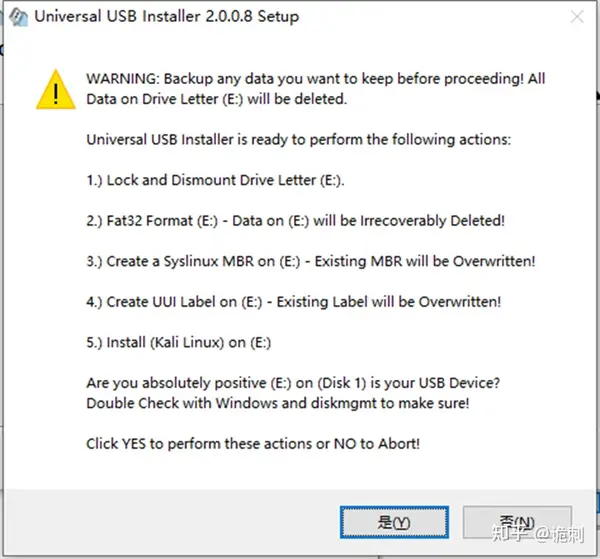Click the "Click YES to perform these actions" line
600x559 pixels.
pos(253,444)
